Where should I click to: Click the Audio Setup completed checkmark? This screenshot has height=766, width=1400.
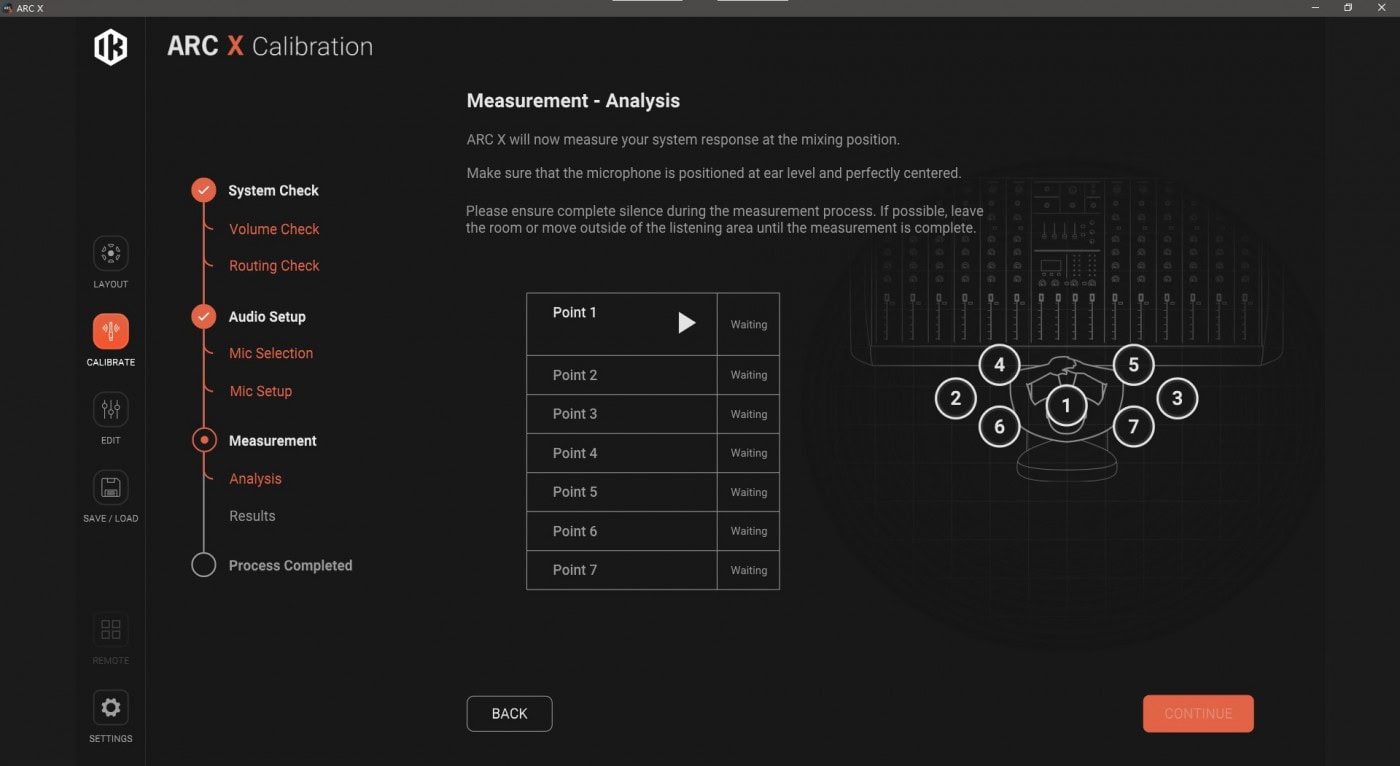coord(204,316)
